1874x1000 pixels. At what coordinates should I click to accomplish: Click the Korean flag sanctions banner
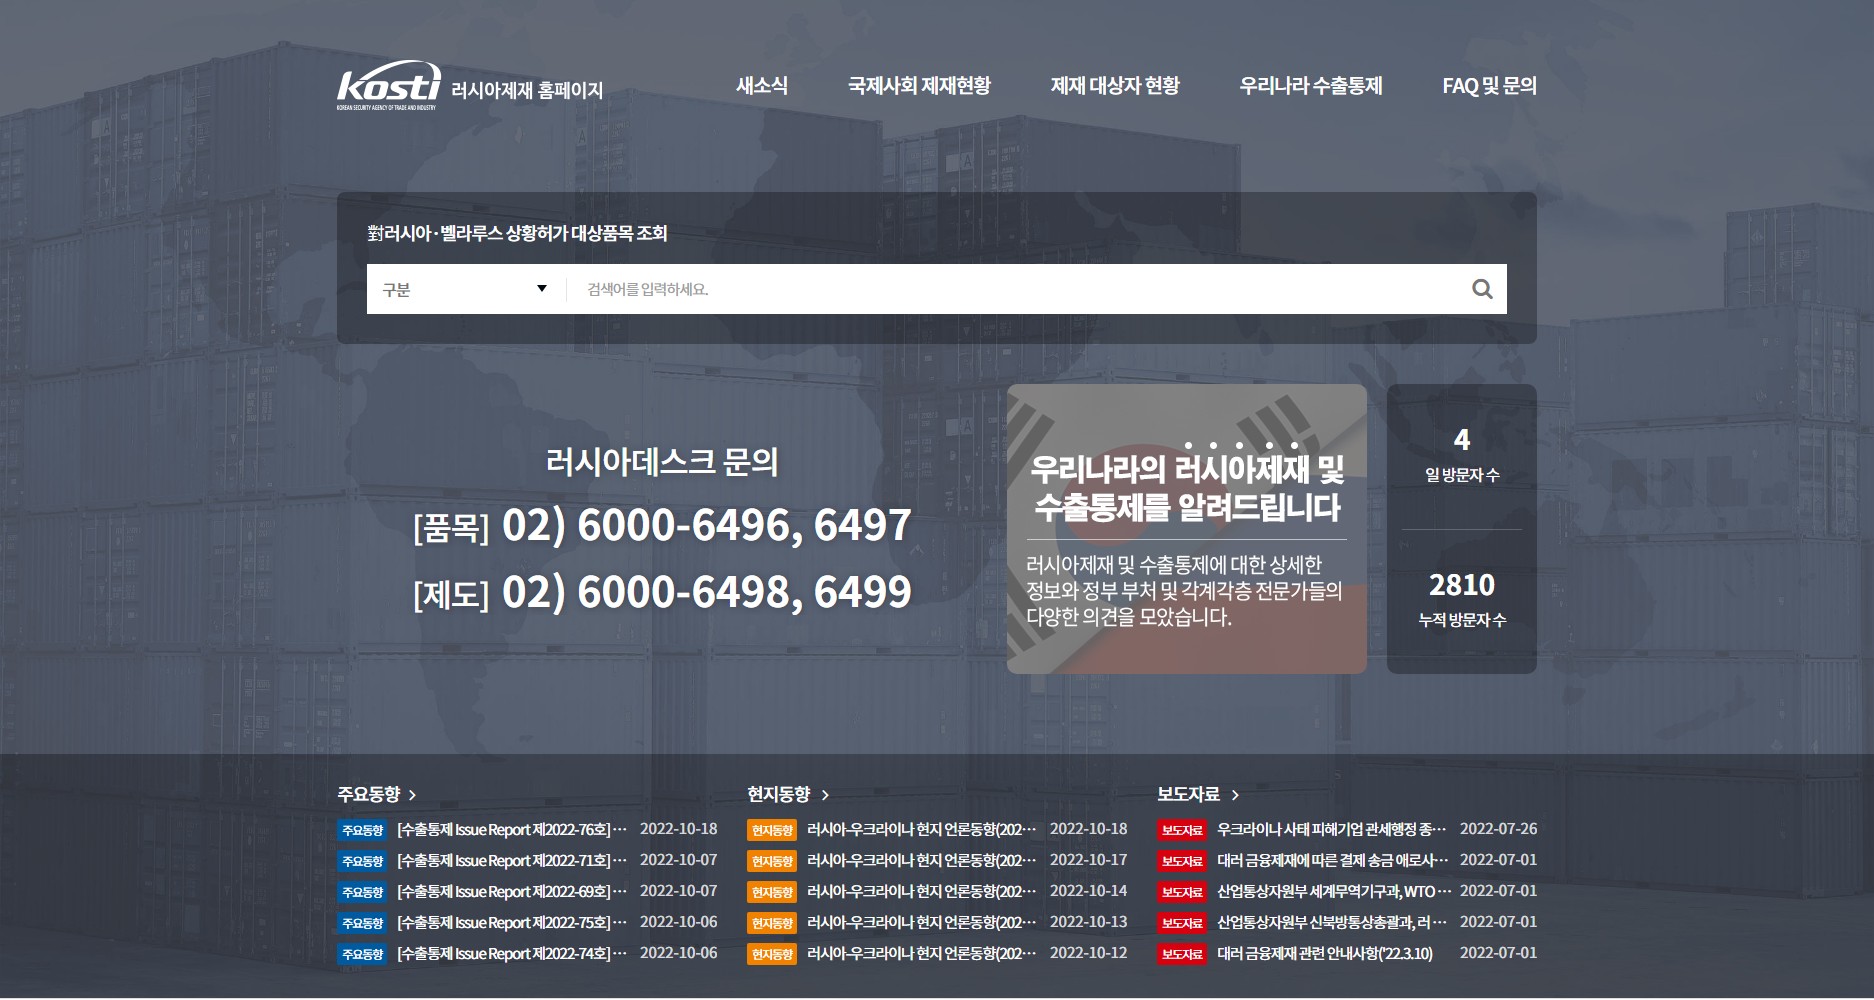pyautogui.click(x=1186, y=528)
